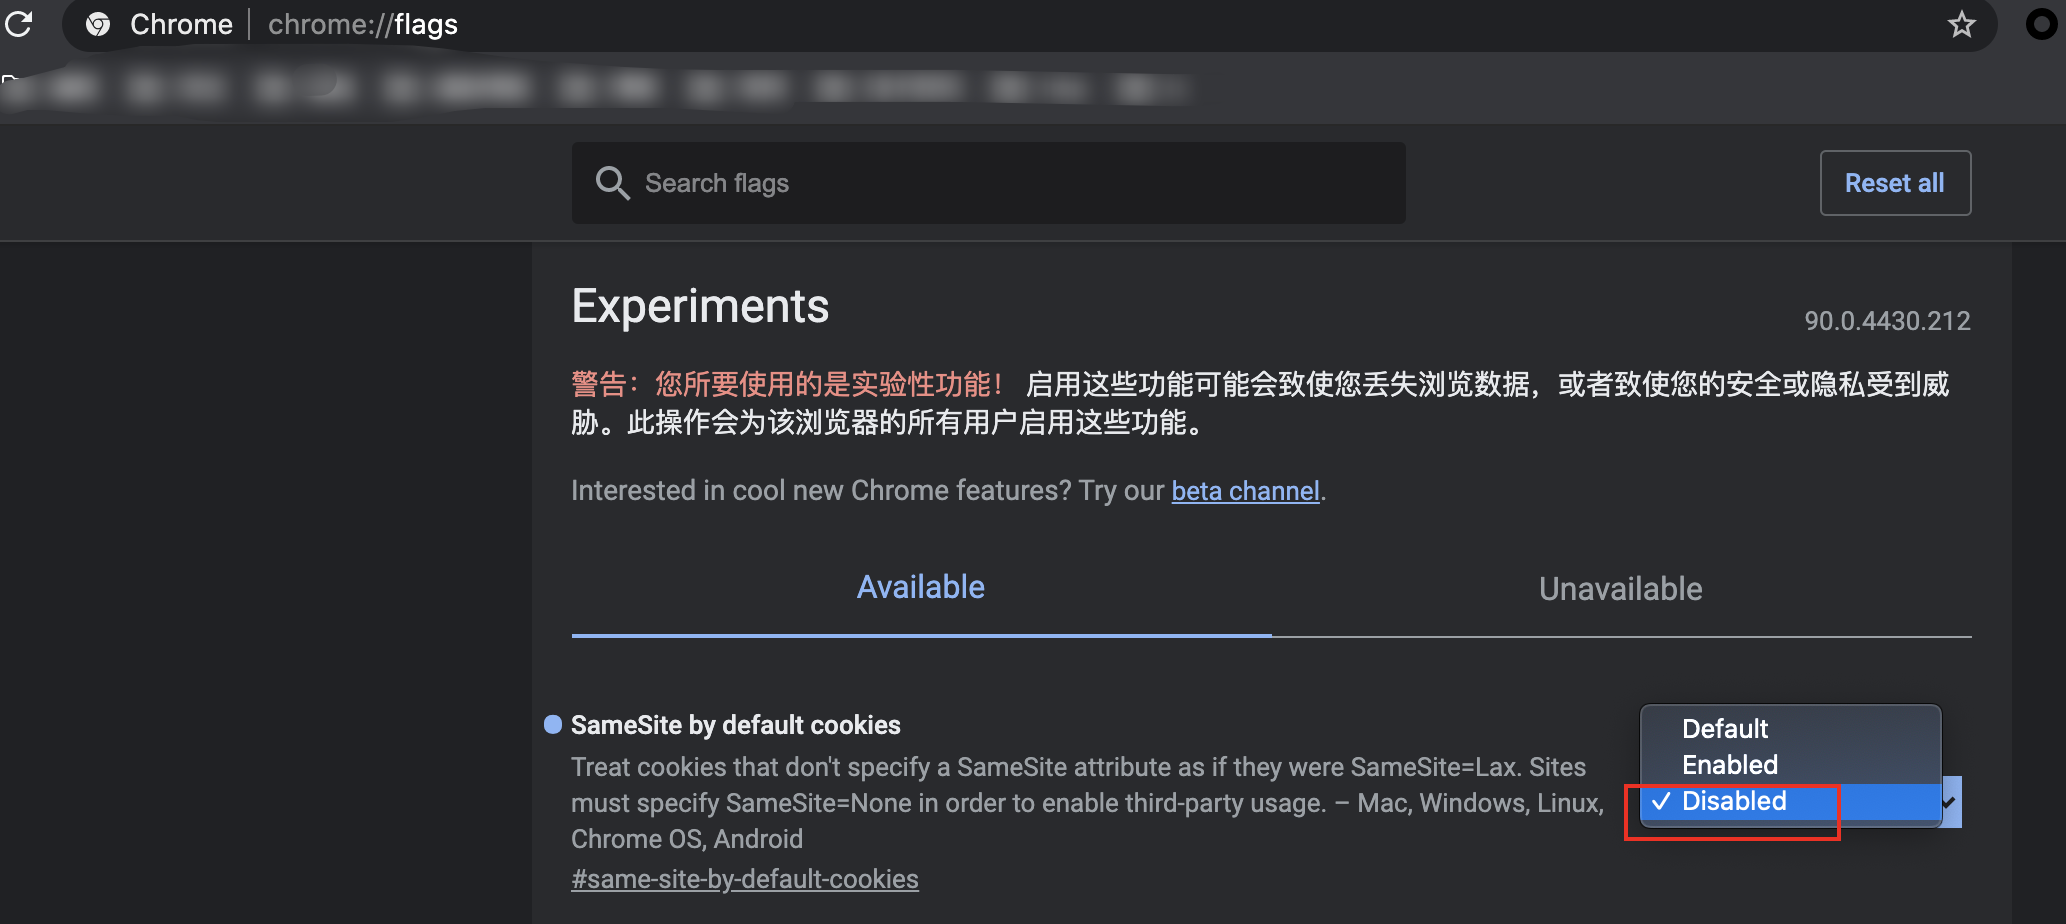Switch to the Available tab
This screenshot has width=2066, height=924.
[920, 587]
